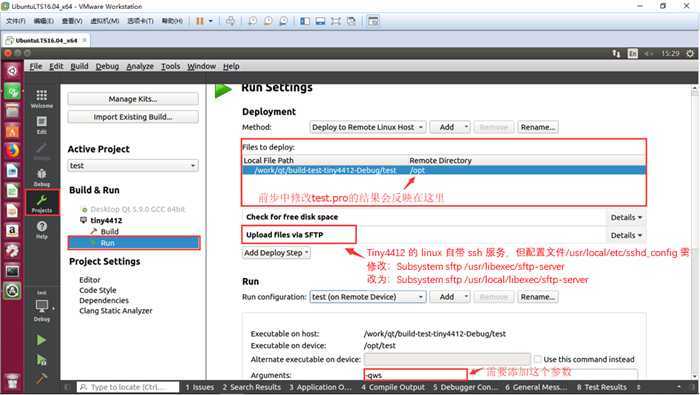Open the 4 Compile Output pane
Image resolution: width=700 pixels, height=395 pixels.
[x=393, y=387]
